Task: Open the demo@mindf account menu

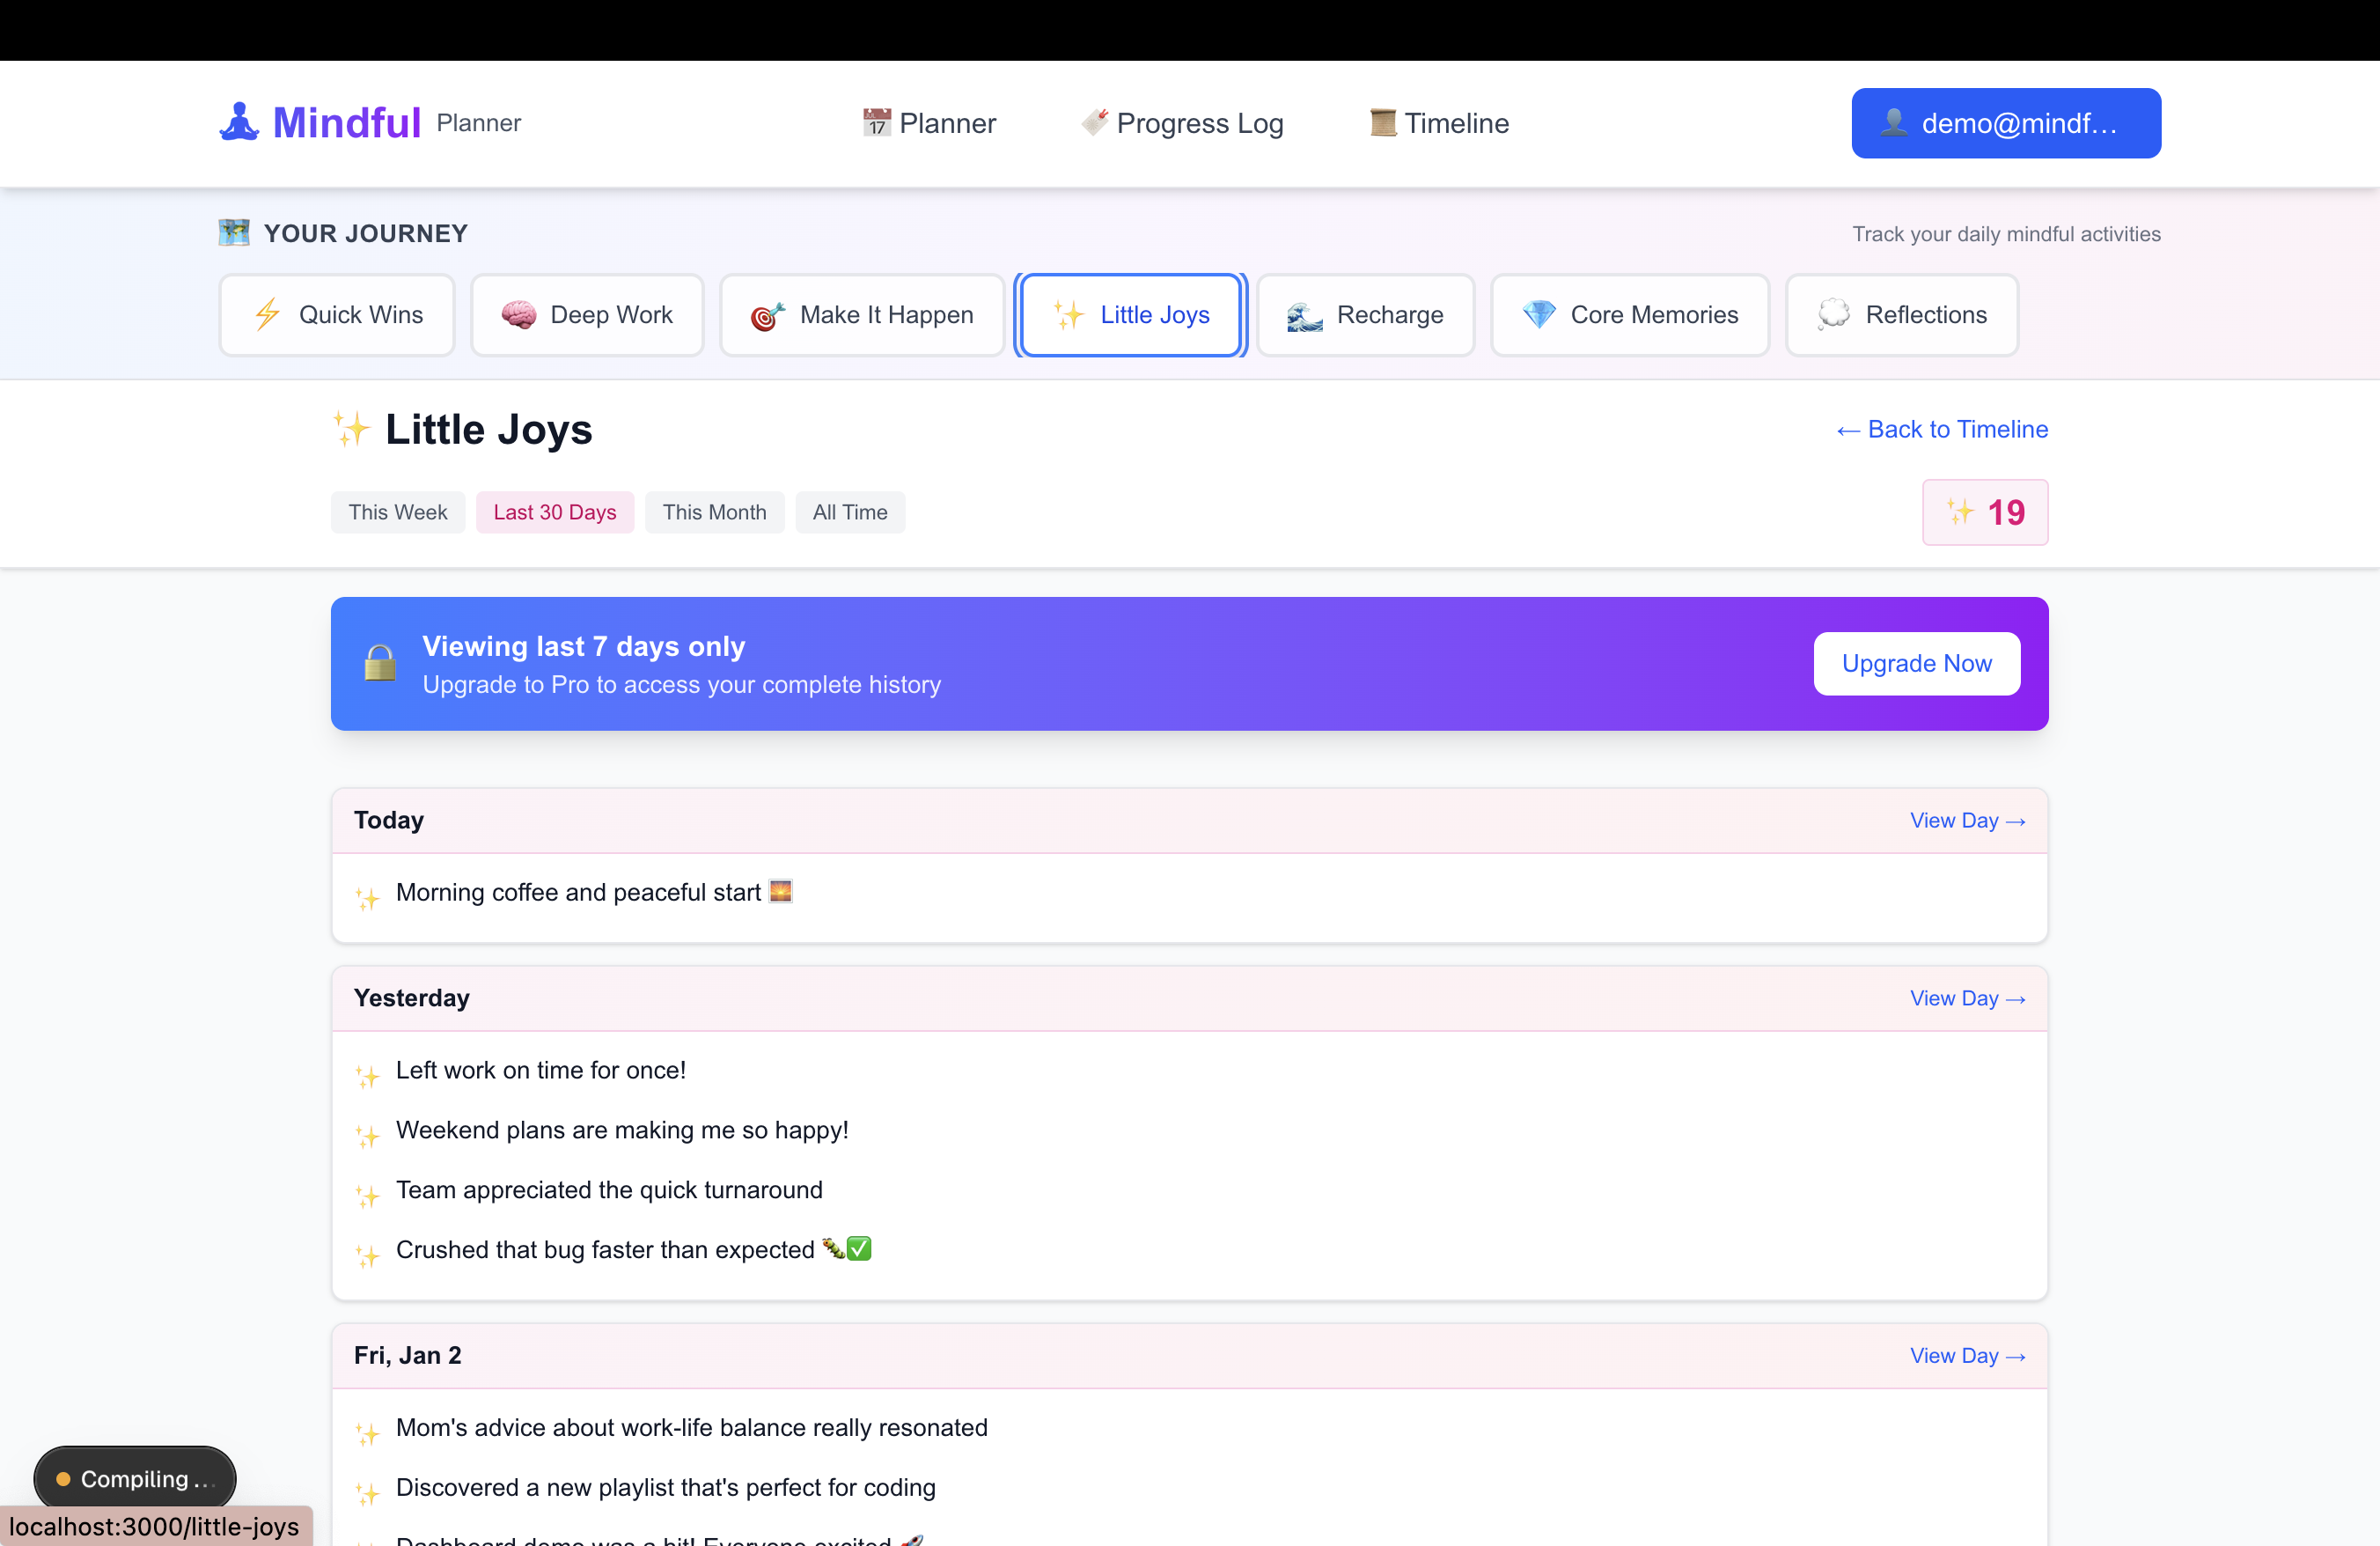Action: (x=2005, y=123)
